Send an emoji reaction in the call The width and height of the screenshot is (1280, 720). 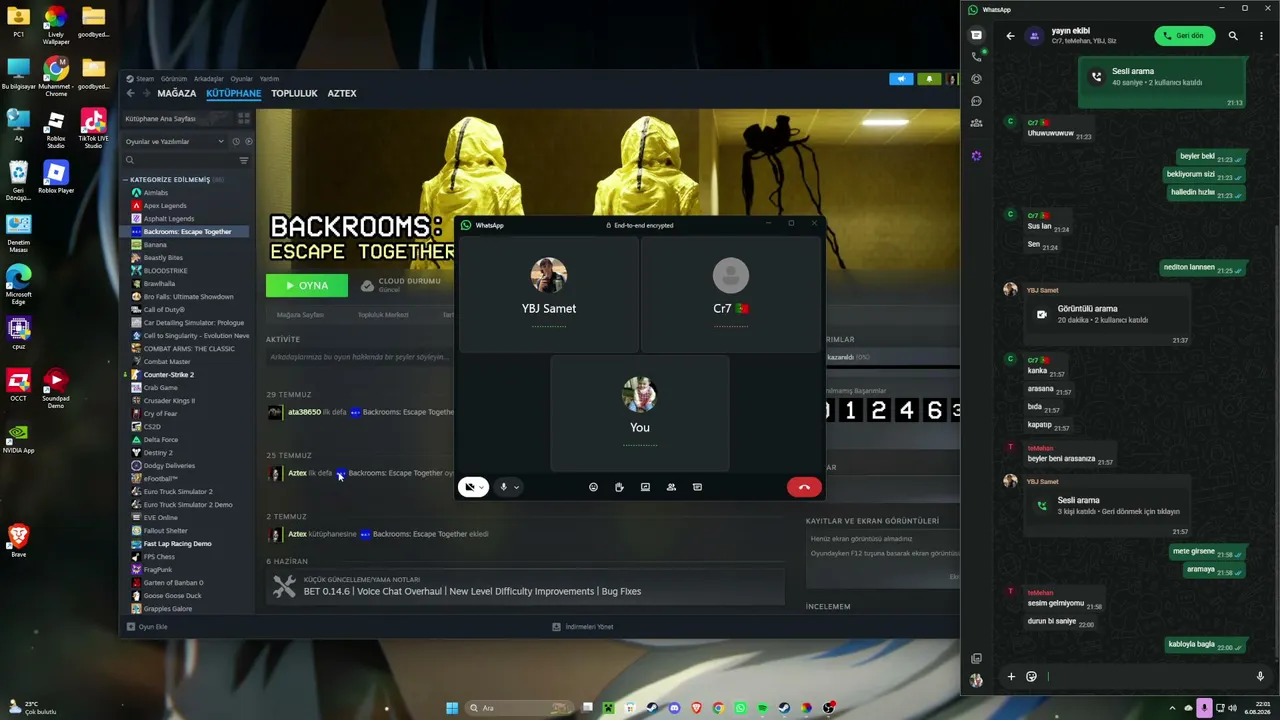click(x=593, y=487)
